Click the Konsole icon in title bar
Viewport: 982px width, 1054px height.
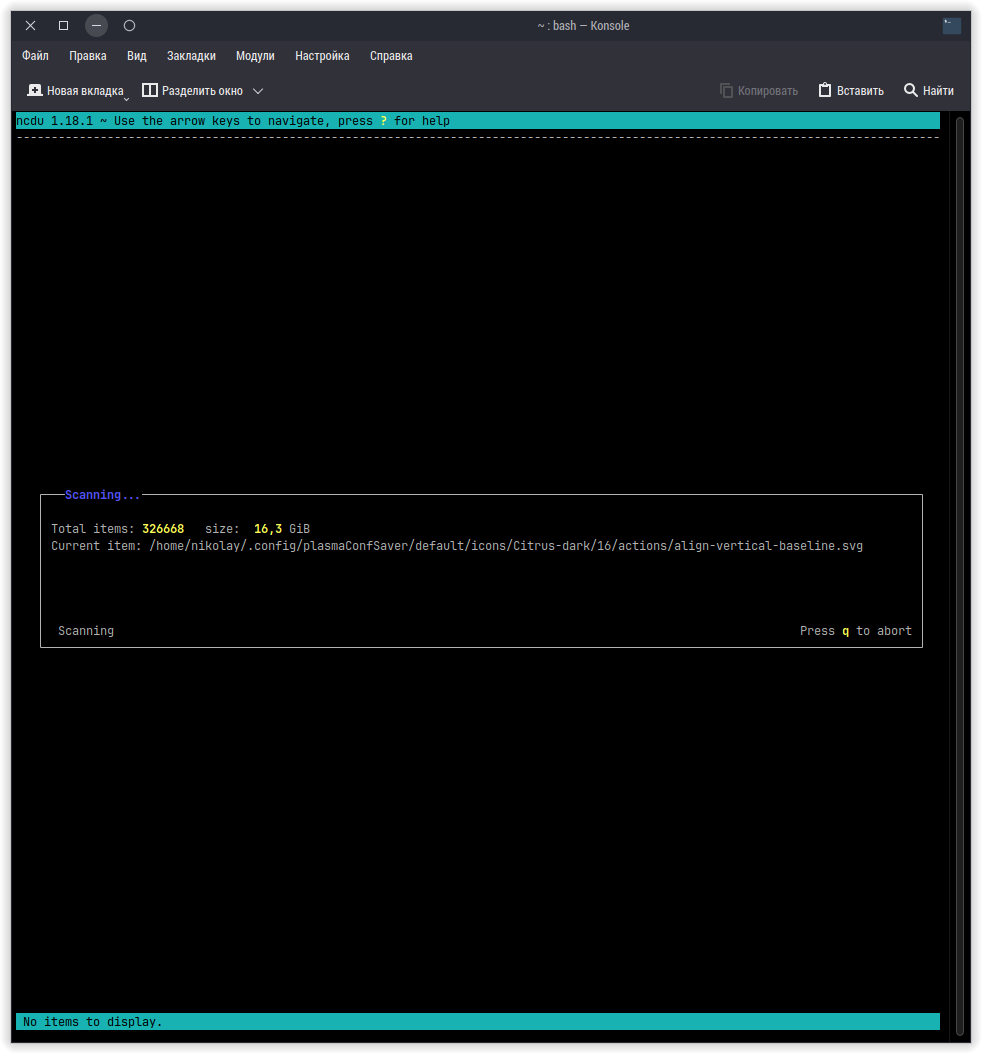[951, 26]
